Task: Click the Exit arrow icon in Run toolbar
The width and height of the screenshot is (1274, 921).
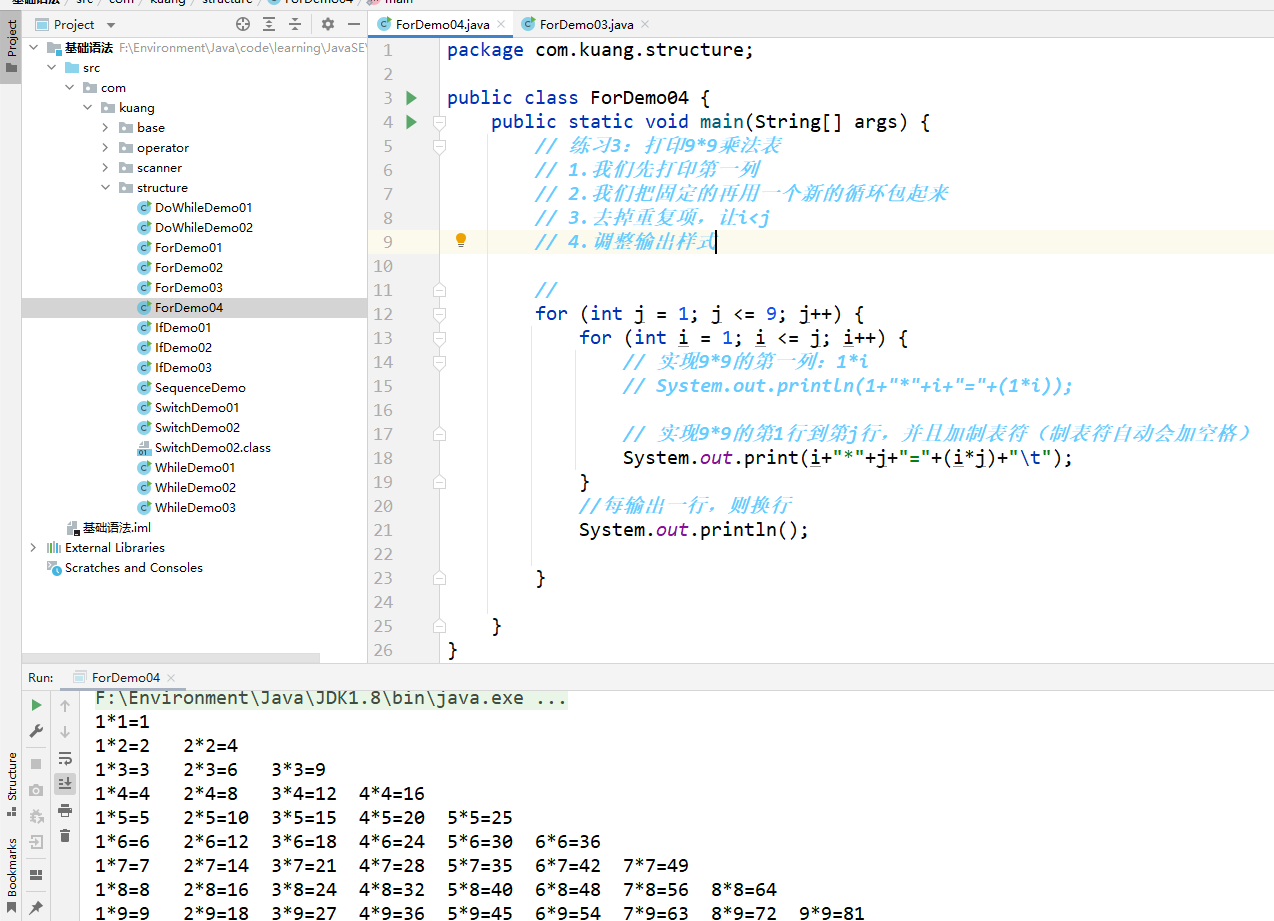Action: pos(37,842)
